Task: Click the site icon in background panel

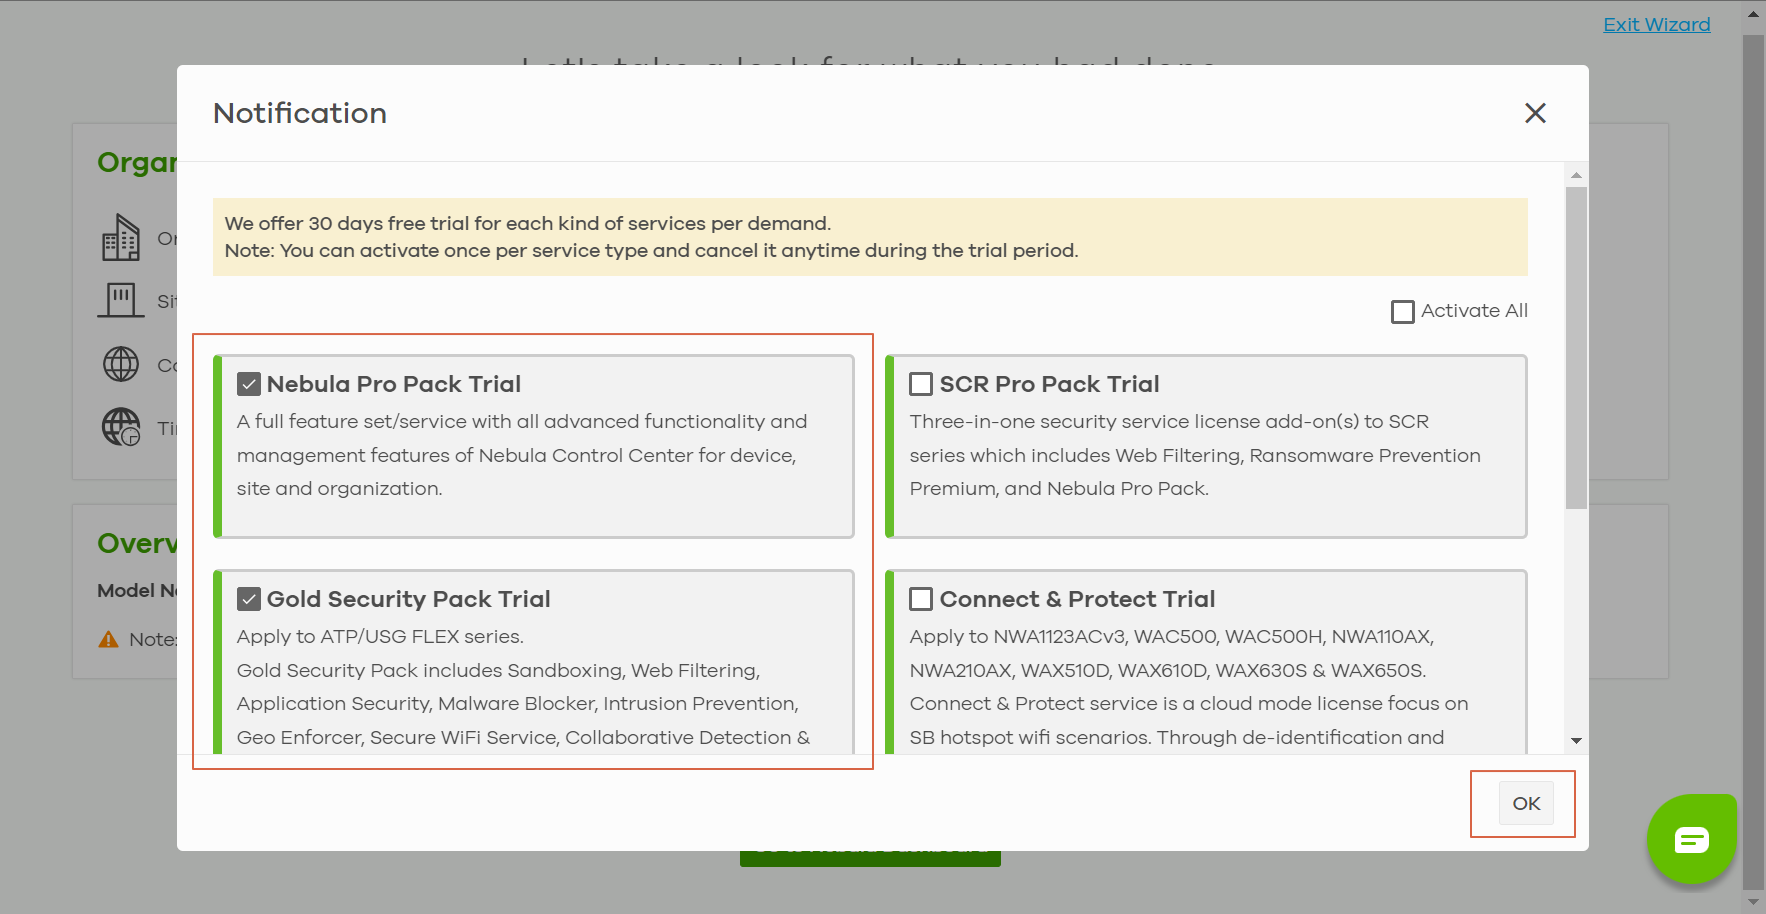Action: point(121,300)
